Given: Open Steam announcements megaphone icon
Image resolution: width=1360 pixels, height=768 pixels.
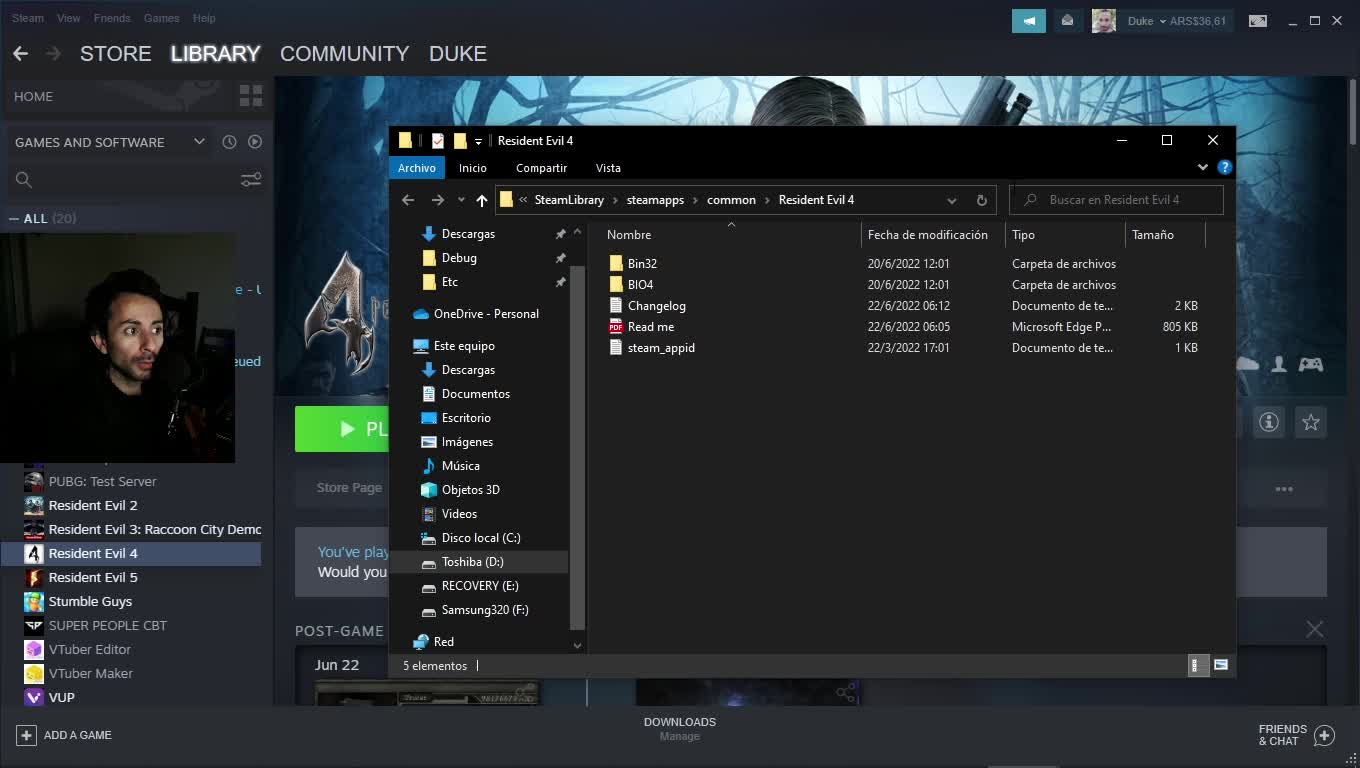Looking at the screenshot, I should coord(1028,21).
